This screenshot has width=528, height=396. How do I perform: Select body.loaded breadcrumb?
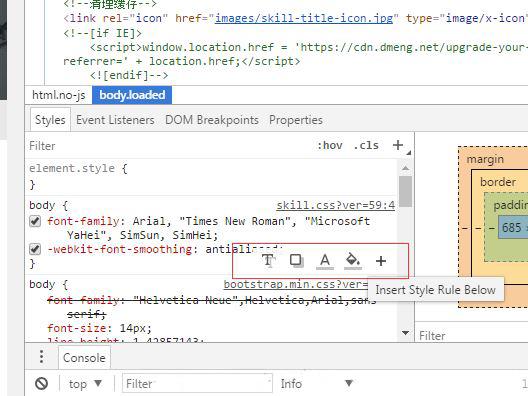(x=132, y=95)
